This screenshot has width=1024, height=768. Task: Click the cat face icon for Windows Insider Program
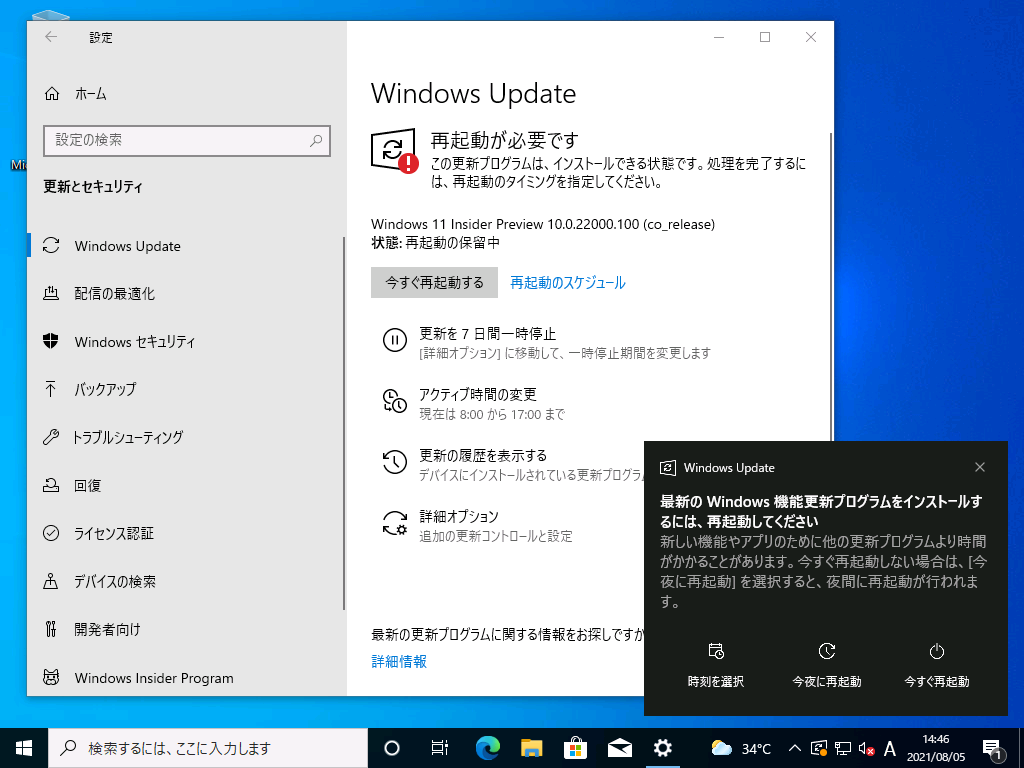point(51,677)
